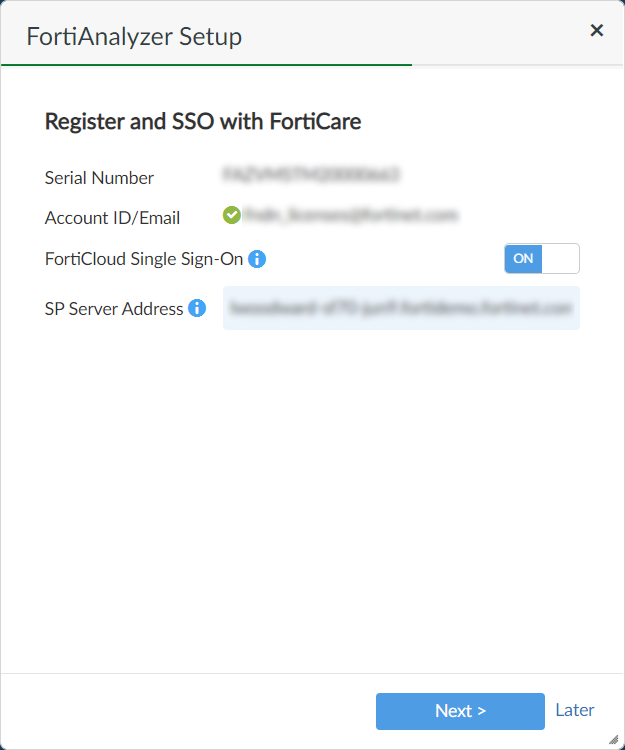Click the white knob of the ON switch
Screen dimensions: 625x750
(x=560, y=259)
